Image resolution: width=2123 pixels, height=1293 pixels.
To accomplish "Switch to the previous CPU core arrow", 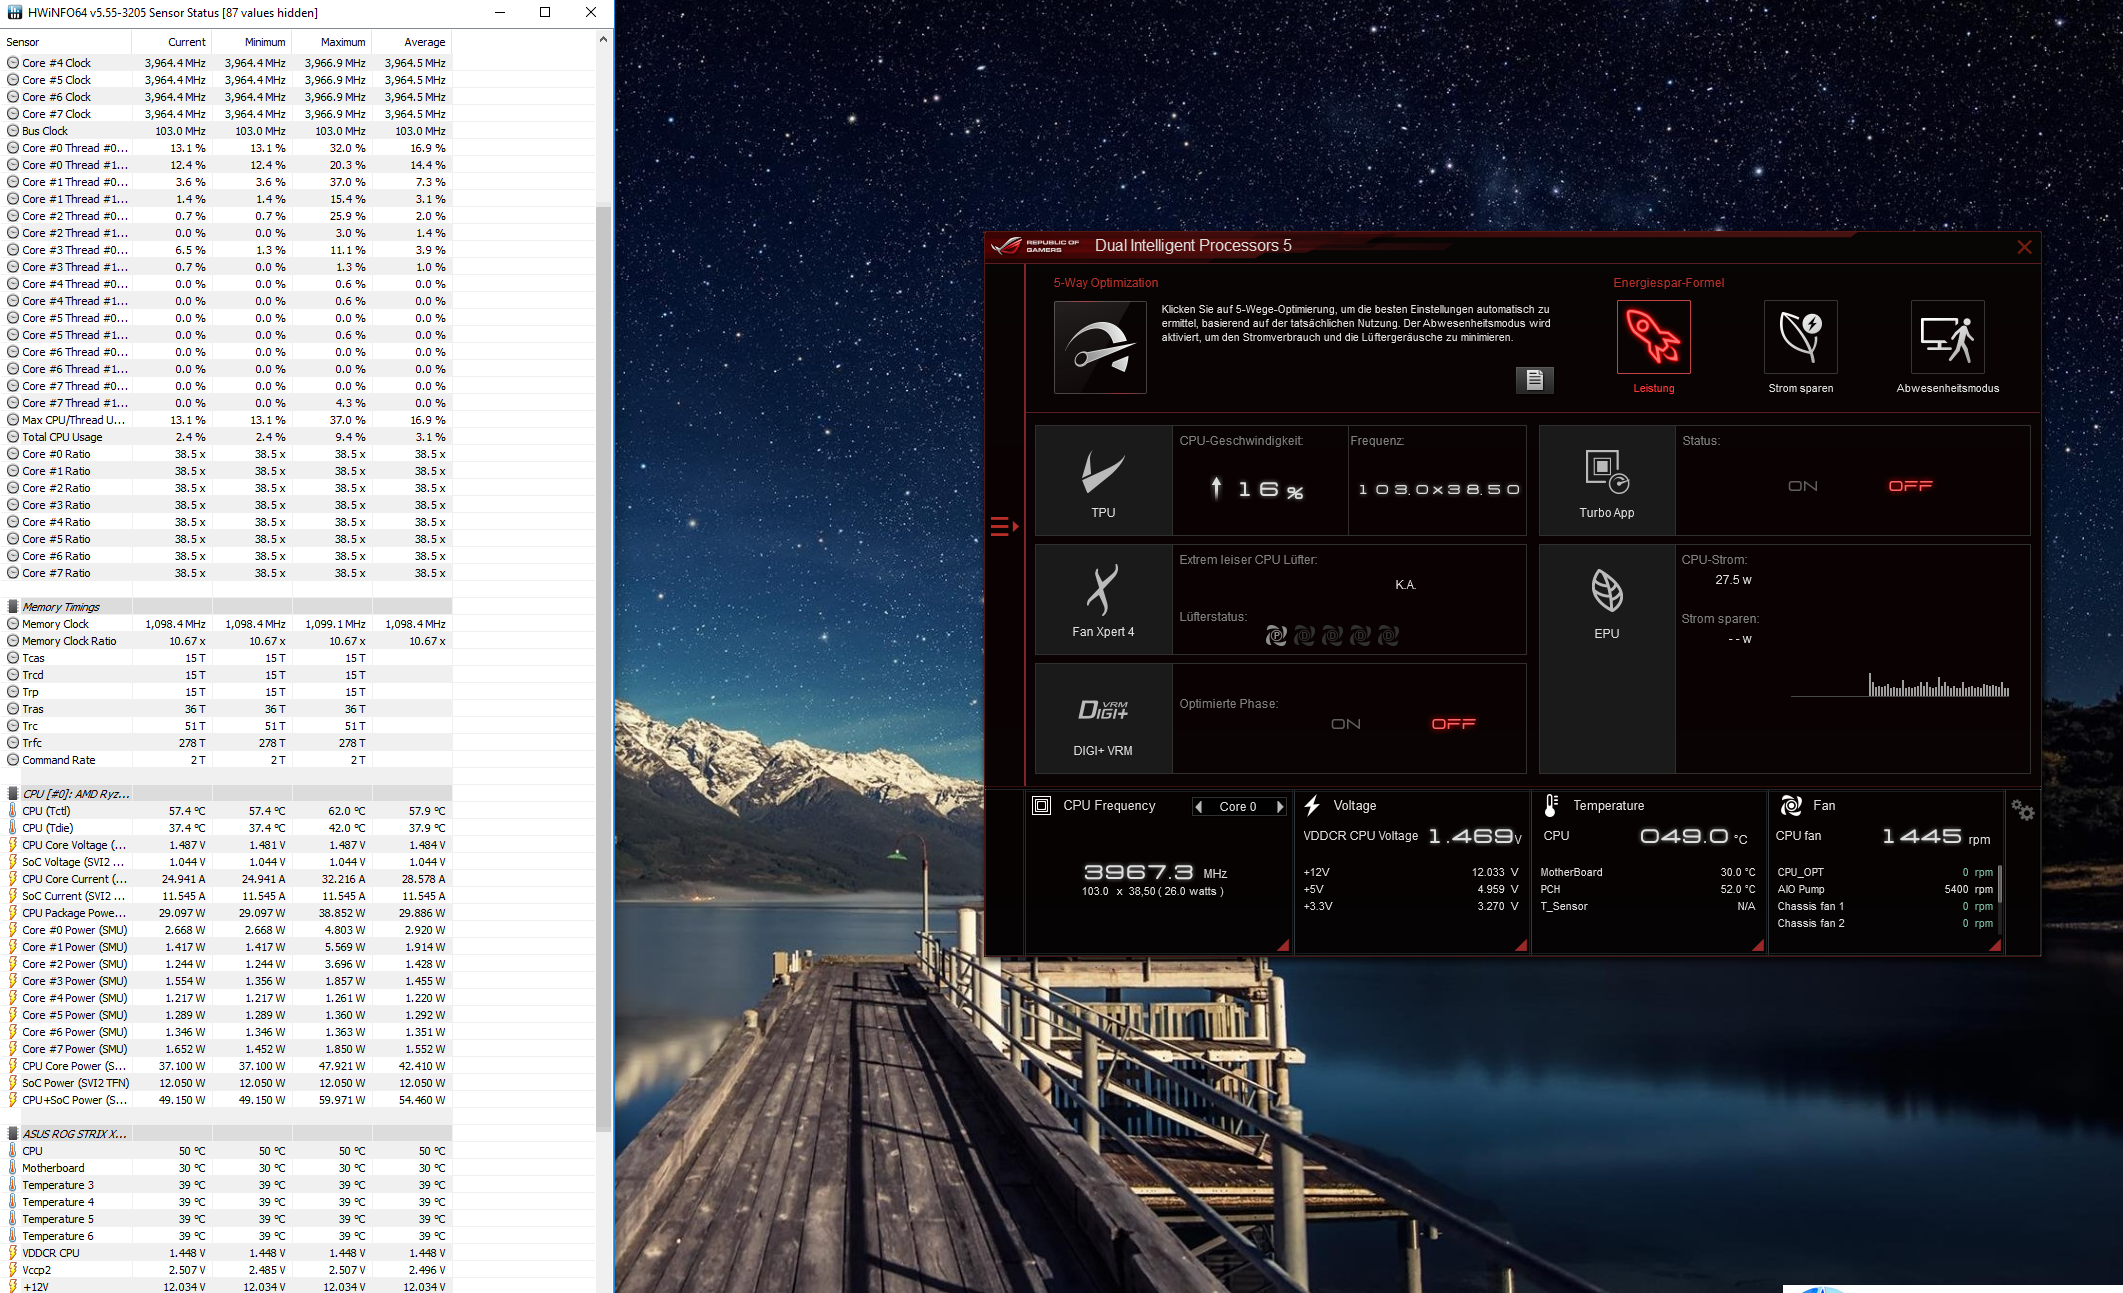I will coord(1198,807).
